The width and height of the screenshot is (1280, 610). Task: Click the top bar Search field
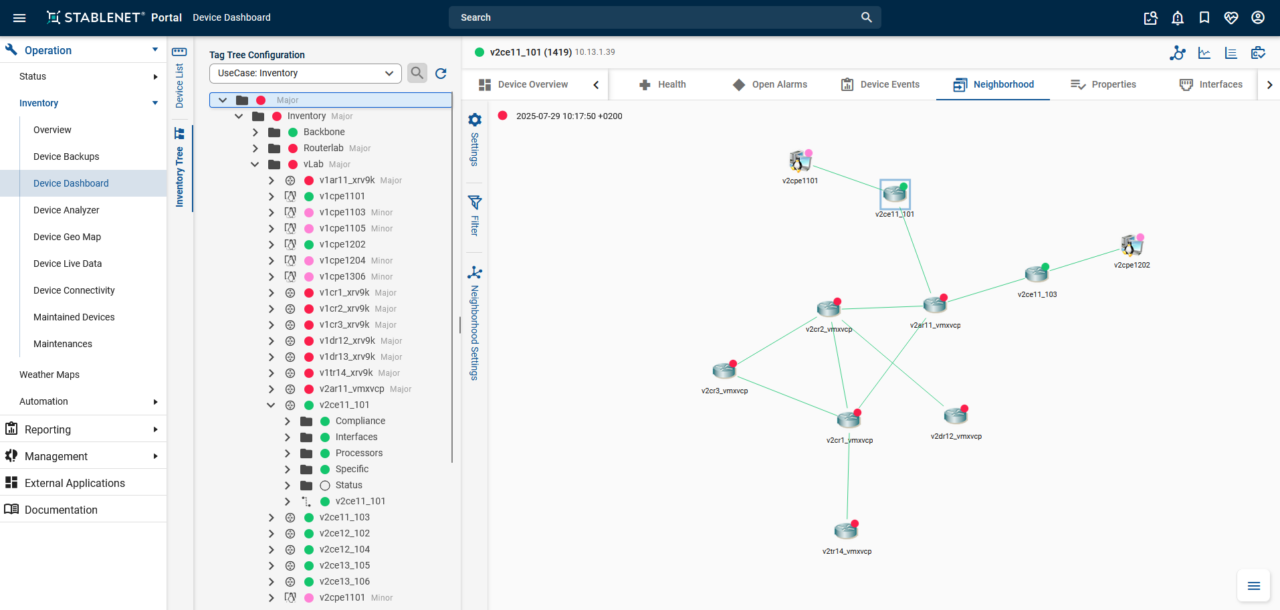(655, 17)
